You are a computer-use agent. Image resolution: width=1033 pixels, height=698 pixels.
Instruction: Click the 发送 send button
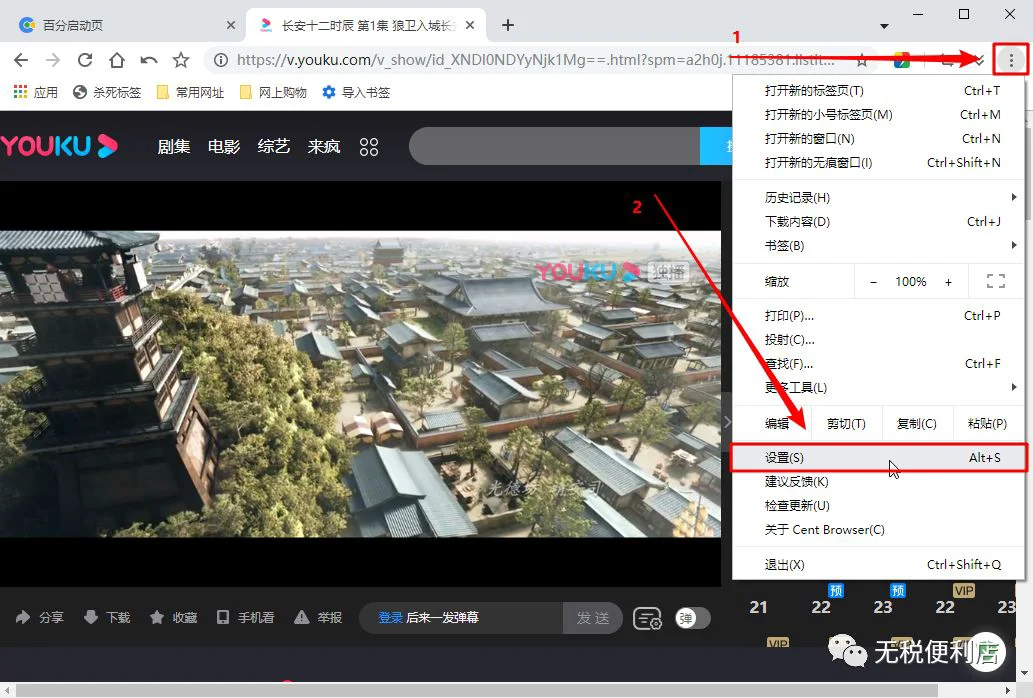tap(593, 618)
